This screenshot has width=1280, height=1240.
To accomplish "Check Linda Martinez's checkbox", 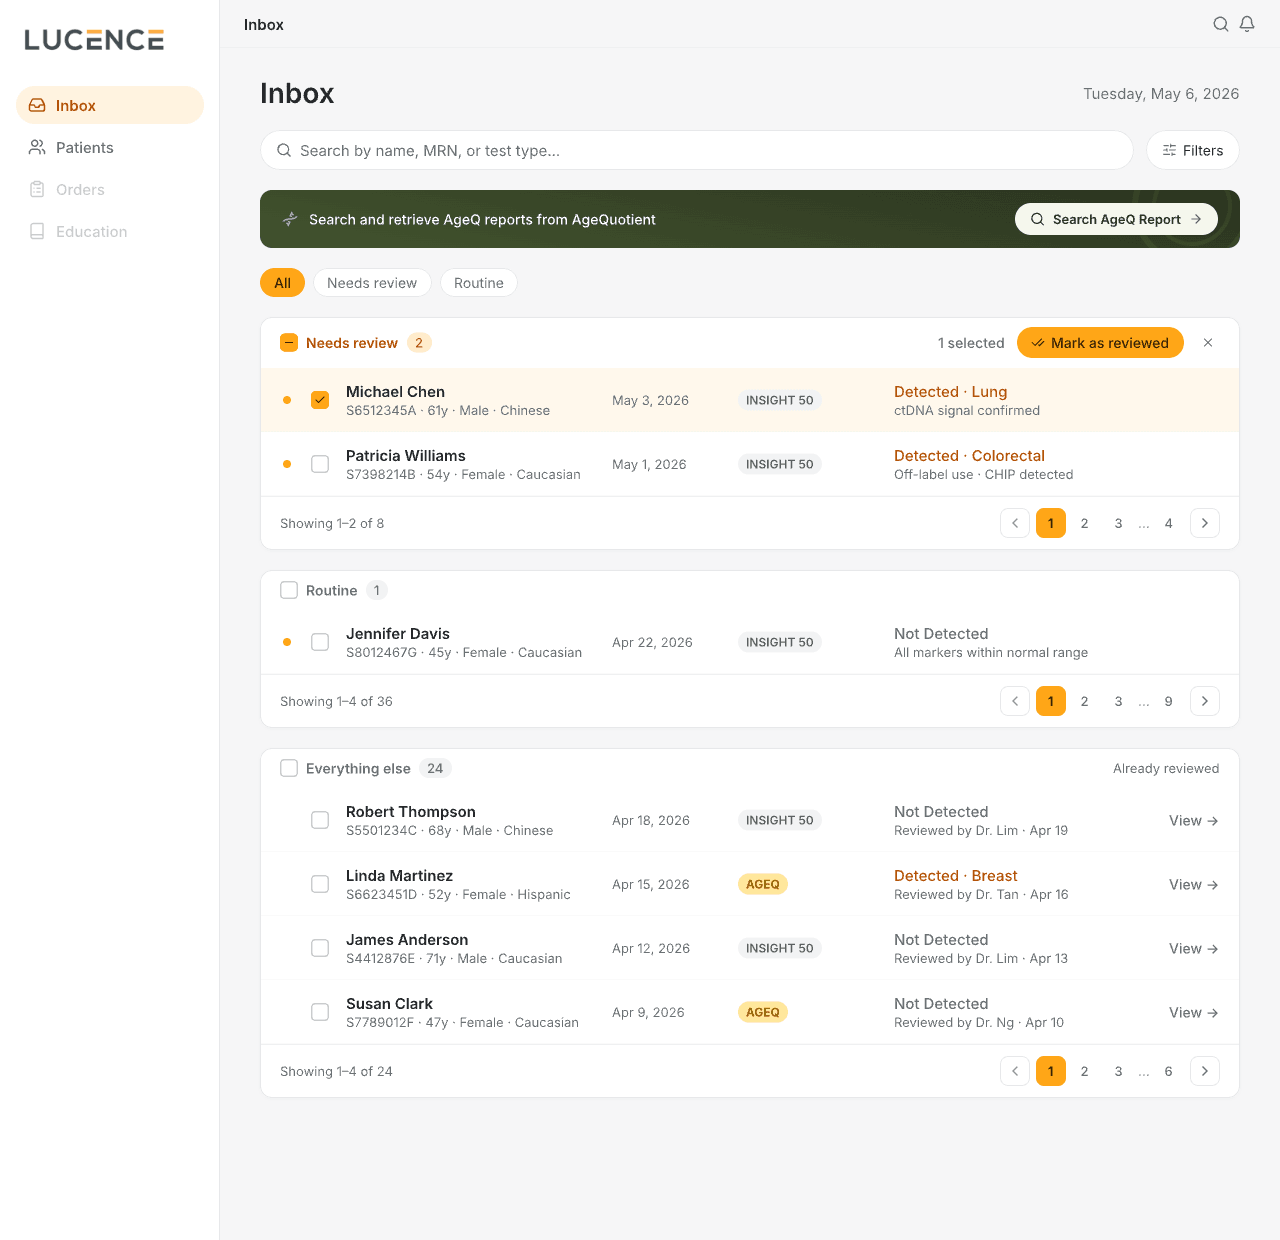I will (x=320, y=884).
